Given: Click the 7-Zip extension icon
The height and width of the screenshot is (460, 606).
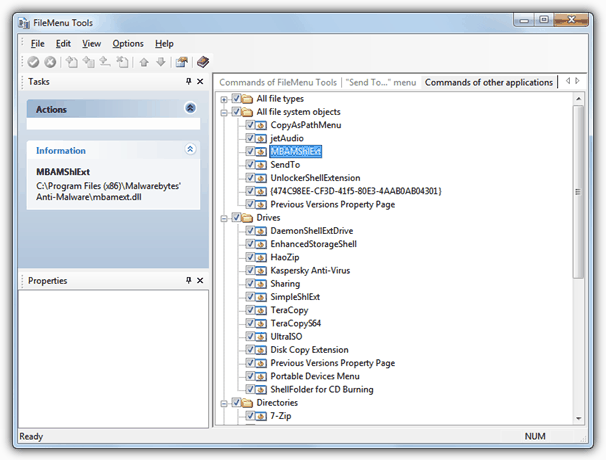Looking at the screenshot, I should point(262,416).
